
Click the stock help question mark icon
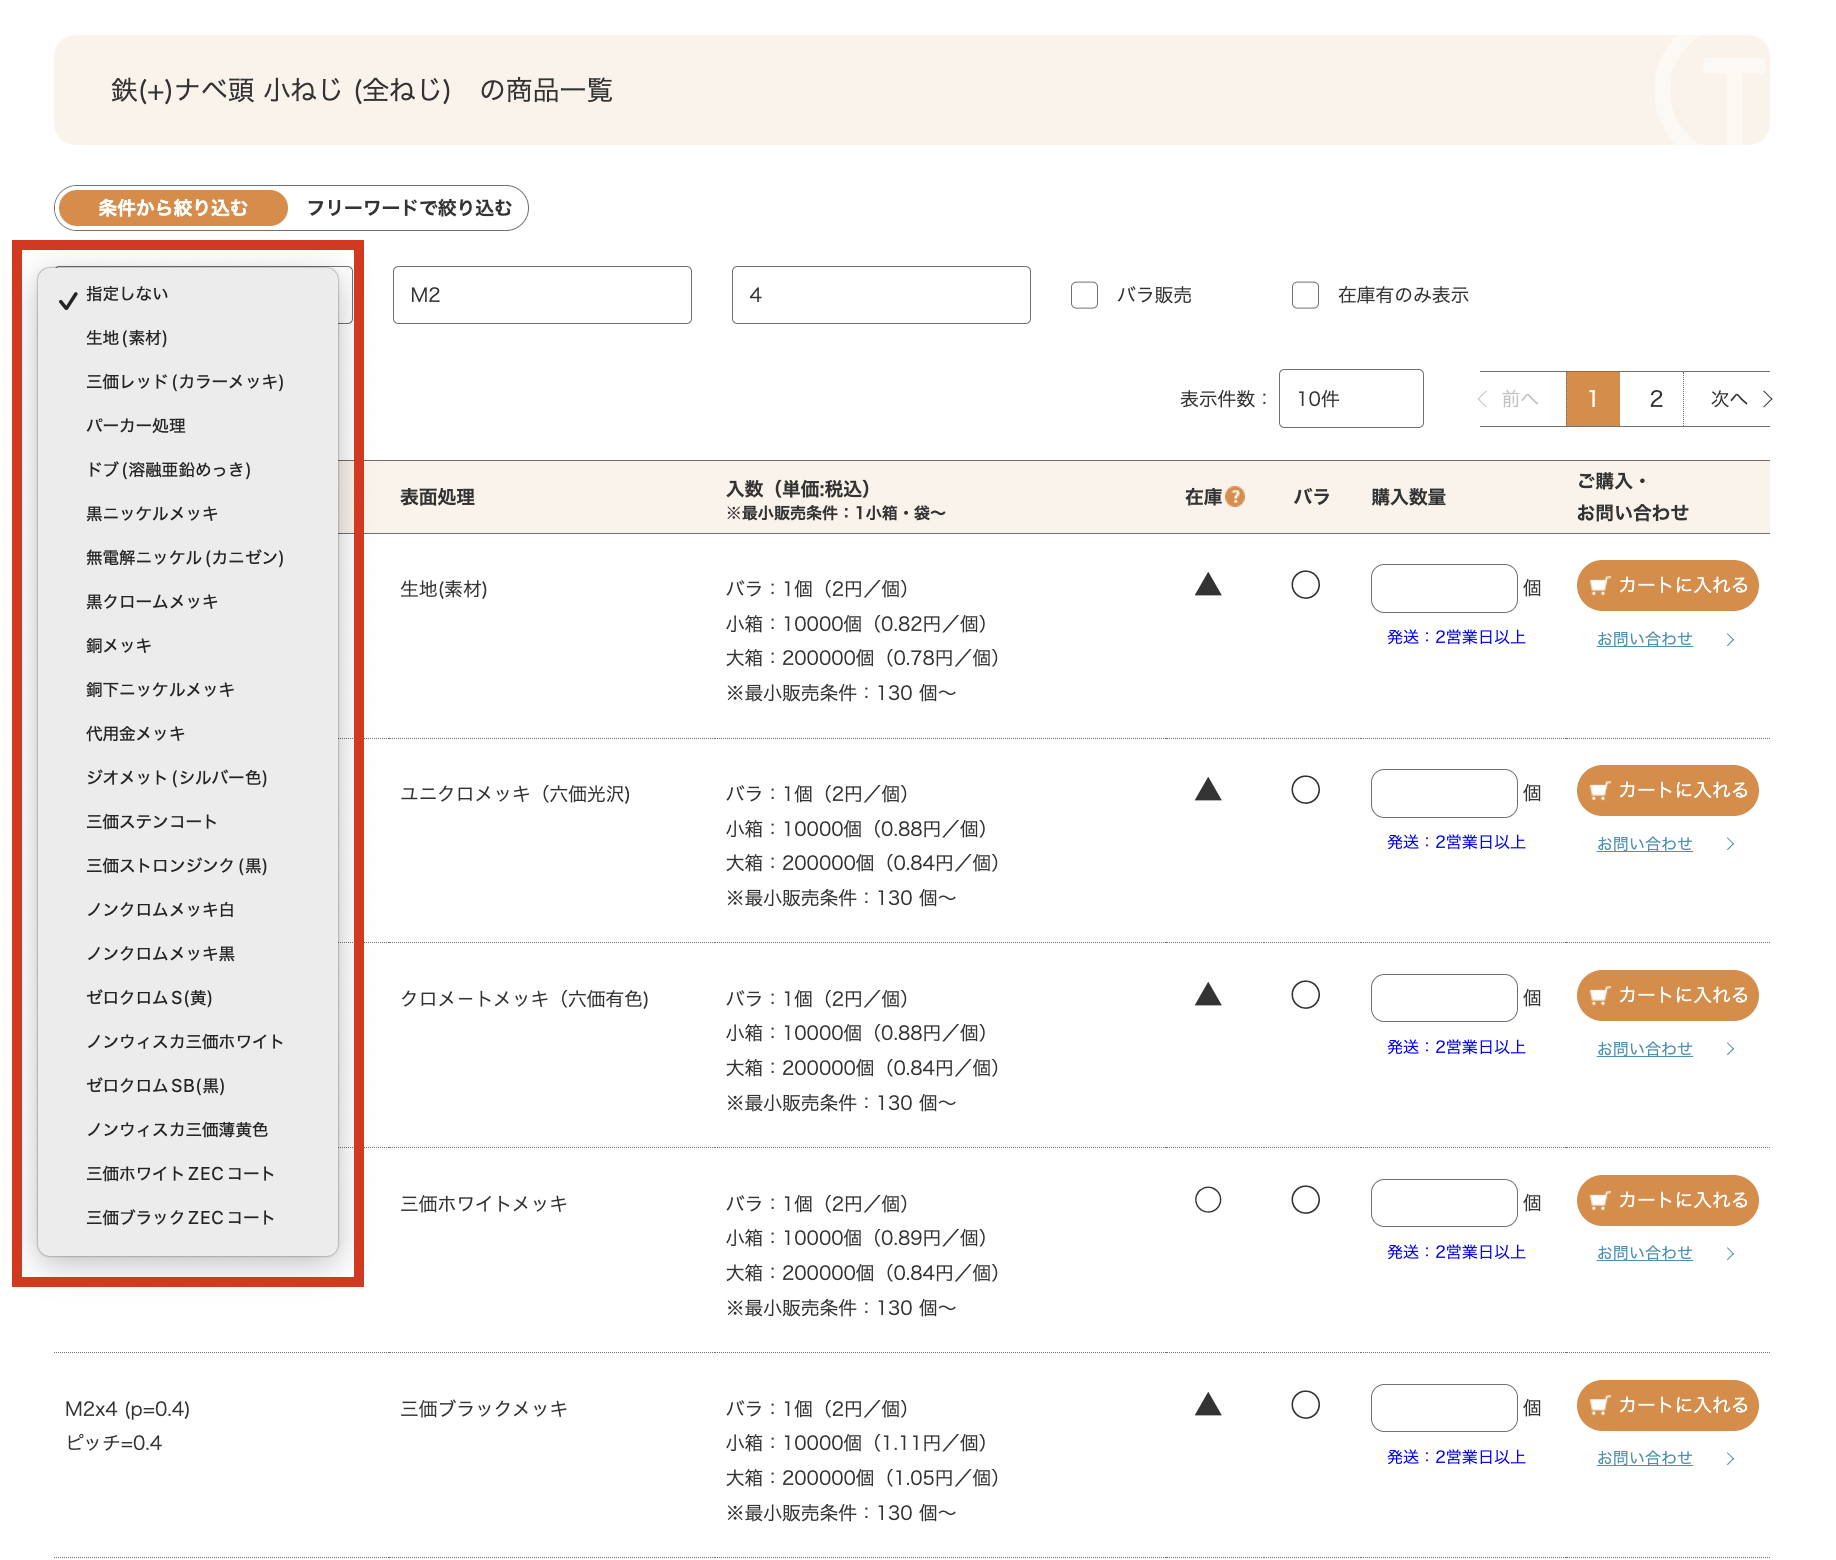click(x=1235, y=497)
